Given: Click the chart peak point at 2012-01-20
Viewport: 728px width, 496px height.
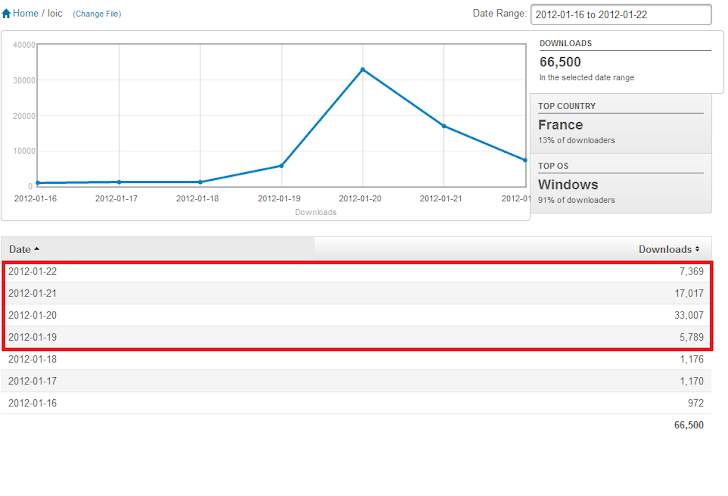Looking at the screenshot, I should [362, 69].
